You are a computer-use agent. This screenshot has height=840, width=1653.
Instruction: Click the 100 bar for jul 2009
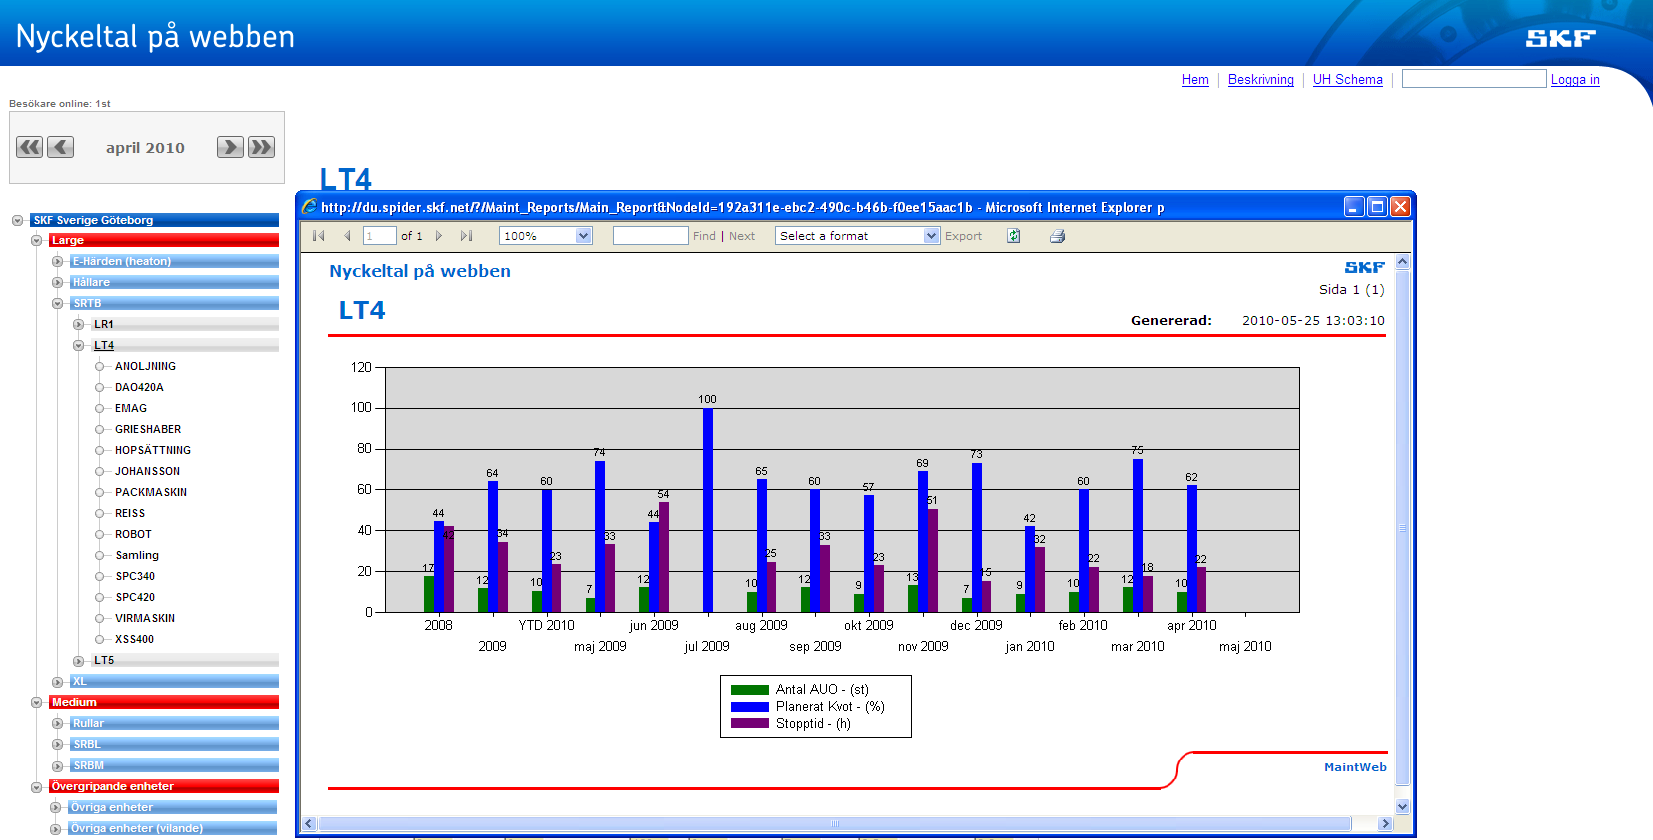[x=708, y=510]
